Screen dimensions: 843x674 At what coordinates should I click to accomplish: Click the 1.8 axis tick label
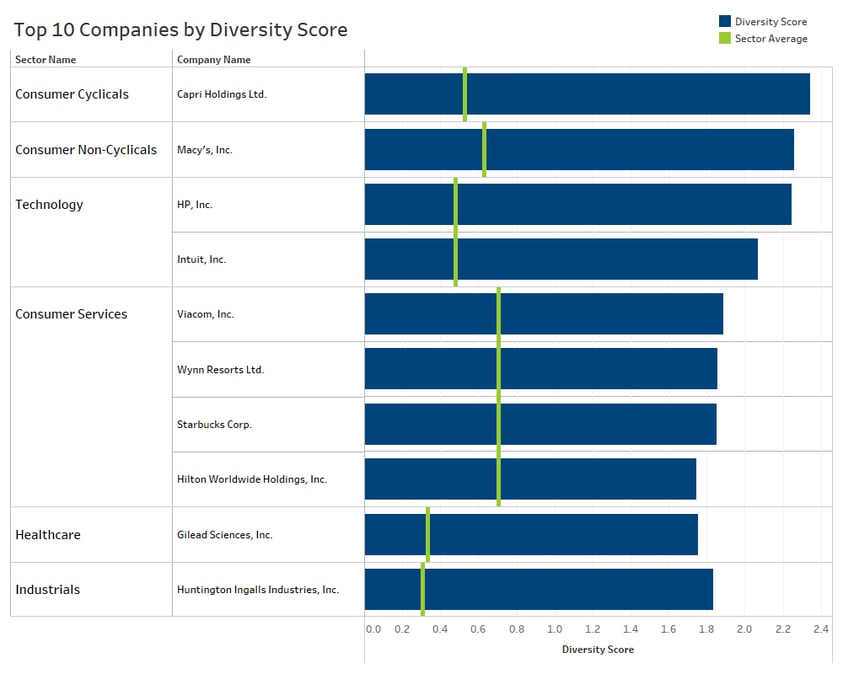click(706, 629)
